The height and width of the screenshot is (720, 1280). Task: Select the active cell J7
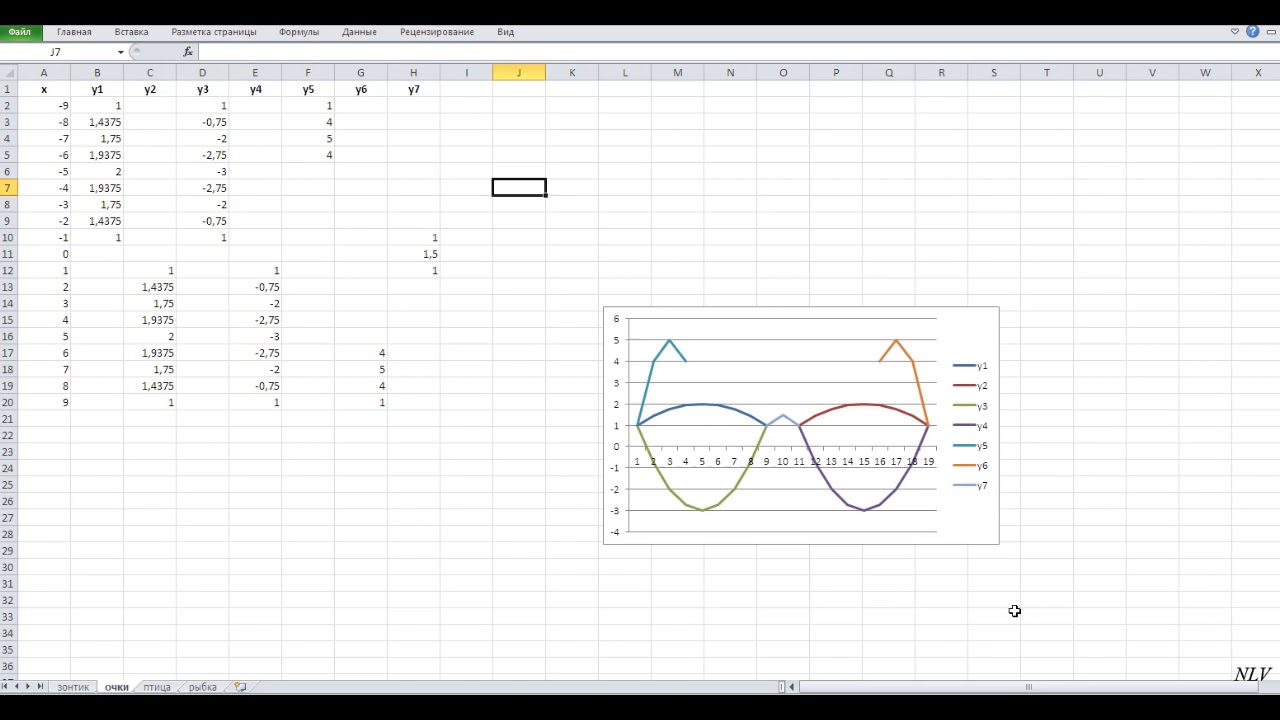click(x=519, y=188)
